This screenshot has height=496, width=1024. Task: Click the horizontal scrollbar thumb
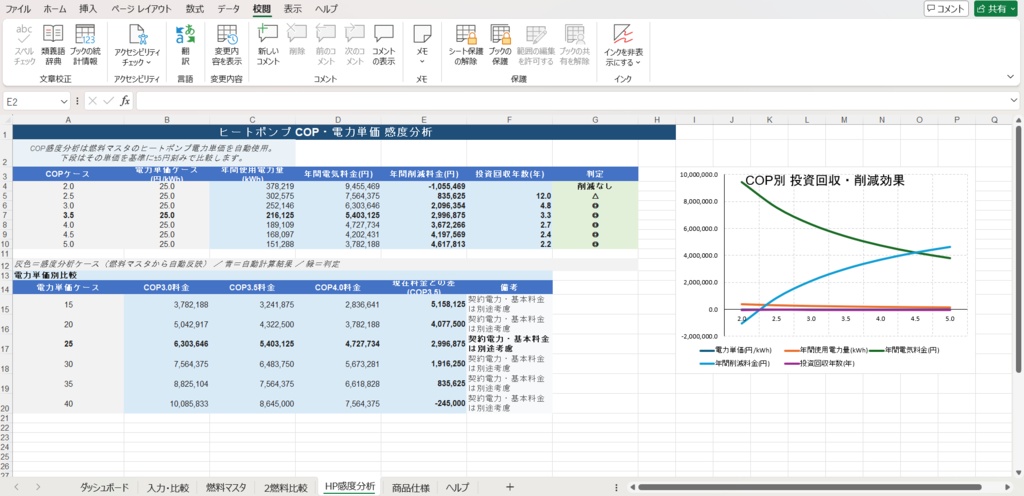[x=810, y=487]
